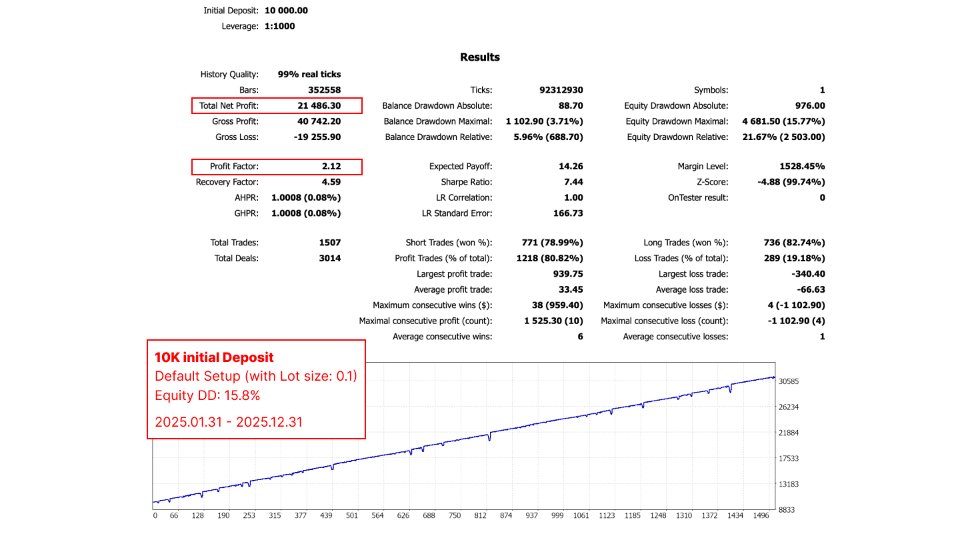The image size is (960, 540).
Task: Select Maximal consecutive loss -1 102.90 (4)
Action: (x=797, y=321)
